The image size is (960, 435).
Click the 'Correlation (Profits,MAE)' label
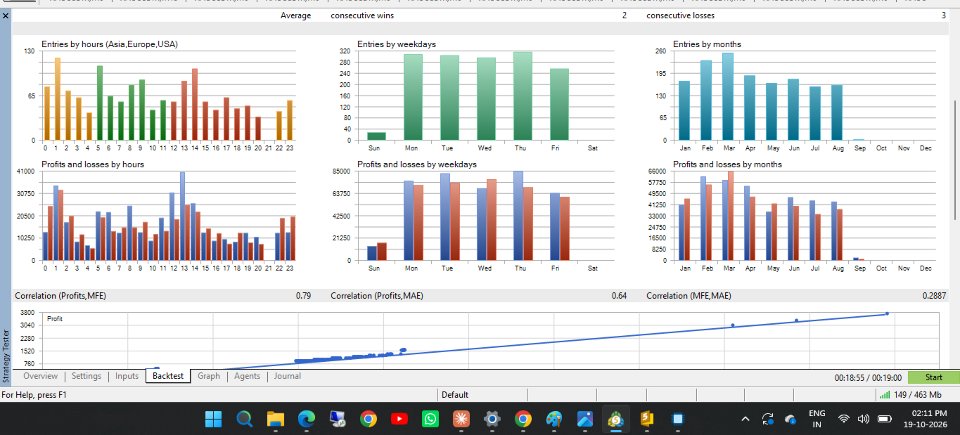pos(377,295)
